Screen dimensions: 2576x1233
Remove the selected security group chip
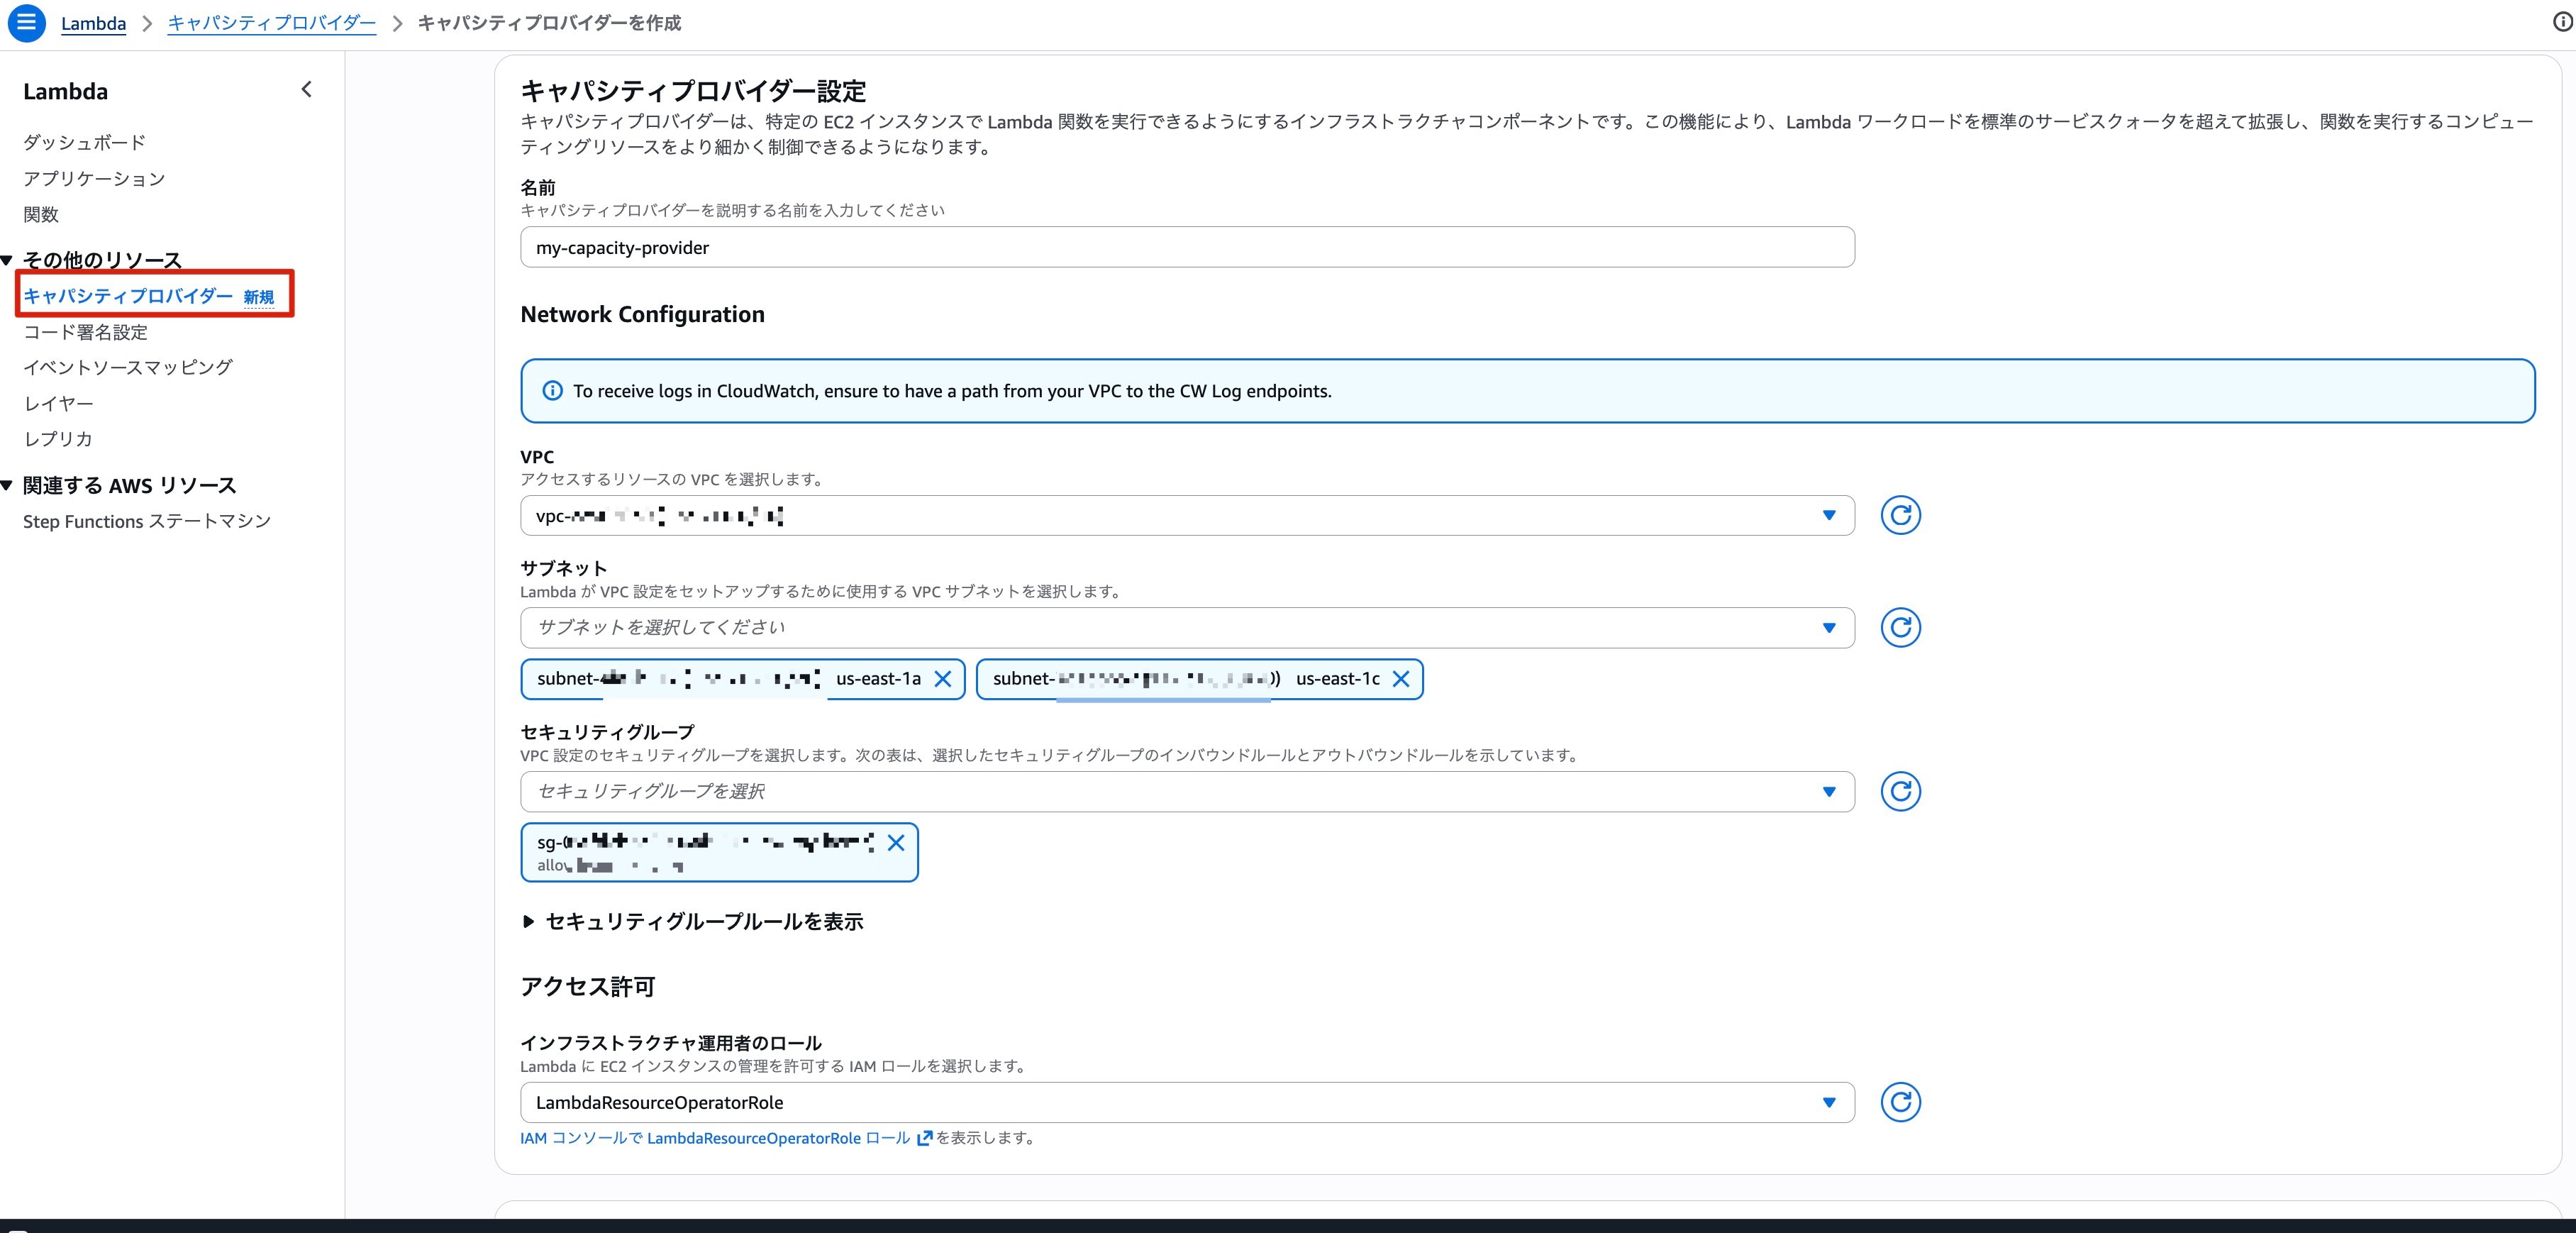click(896, 842)
